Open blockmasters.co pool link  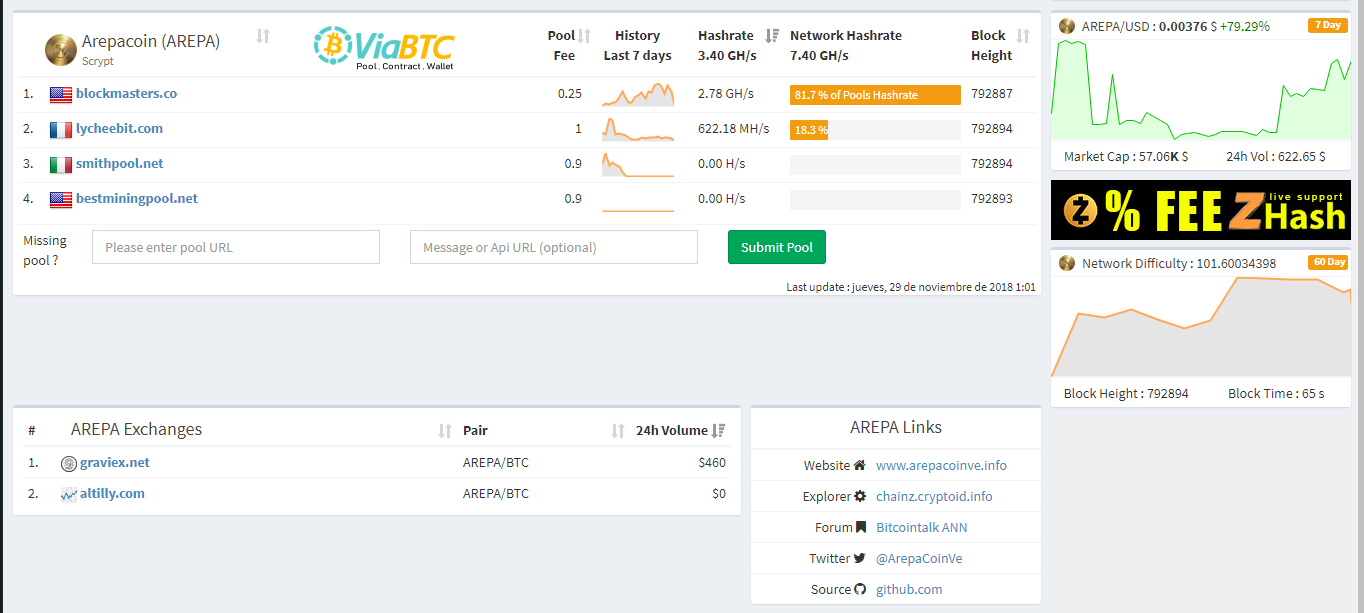pos(126,93)
